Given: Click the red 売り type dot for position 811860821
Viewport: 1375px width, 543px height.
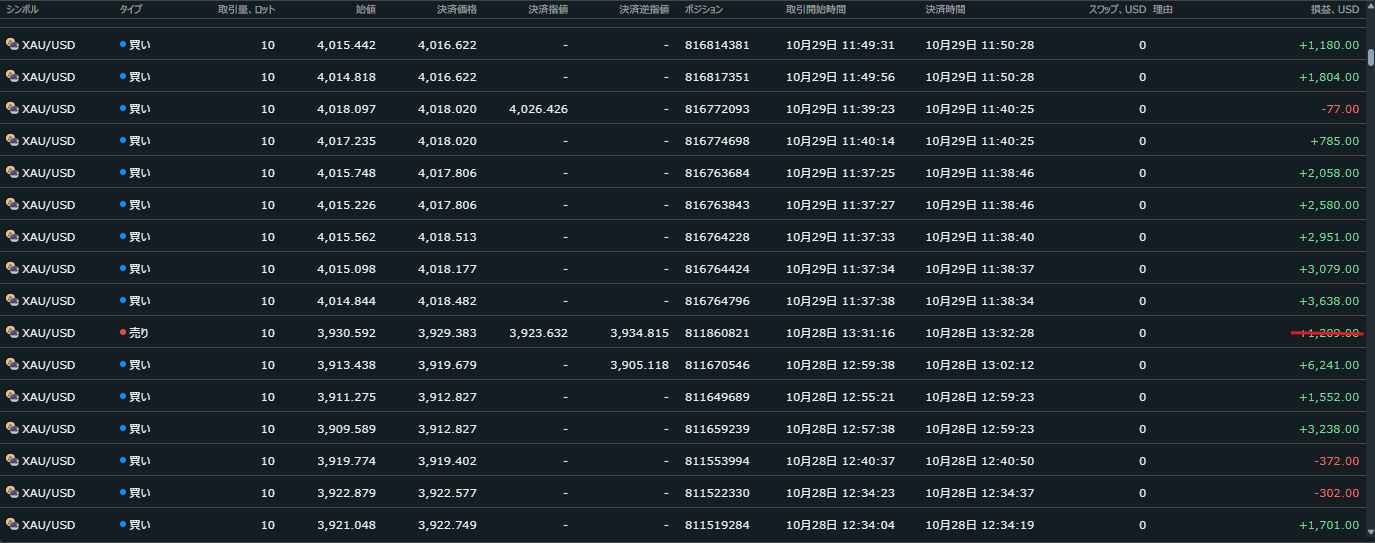Looking at the screenshot, I should [123, 333].
